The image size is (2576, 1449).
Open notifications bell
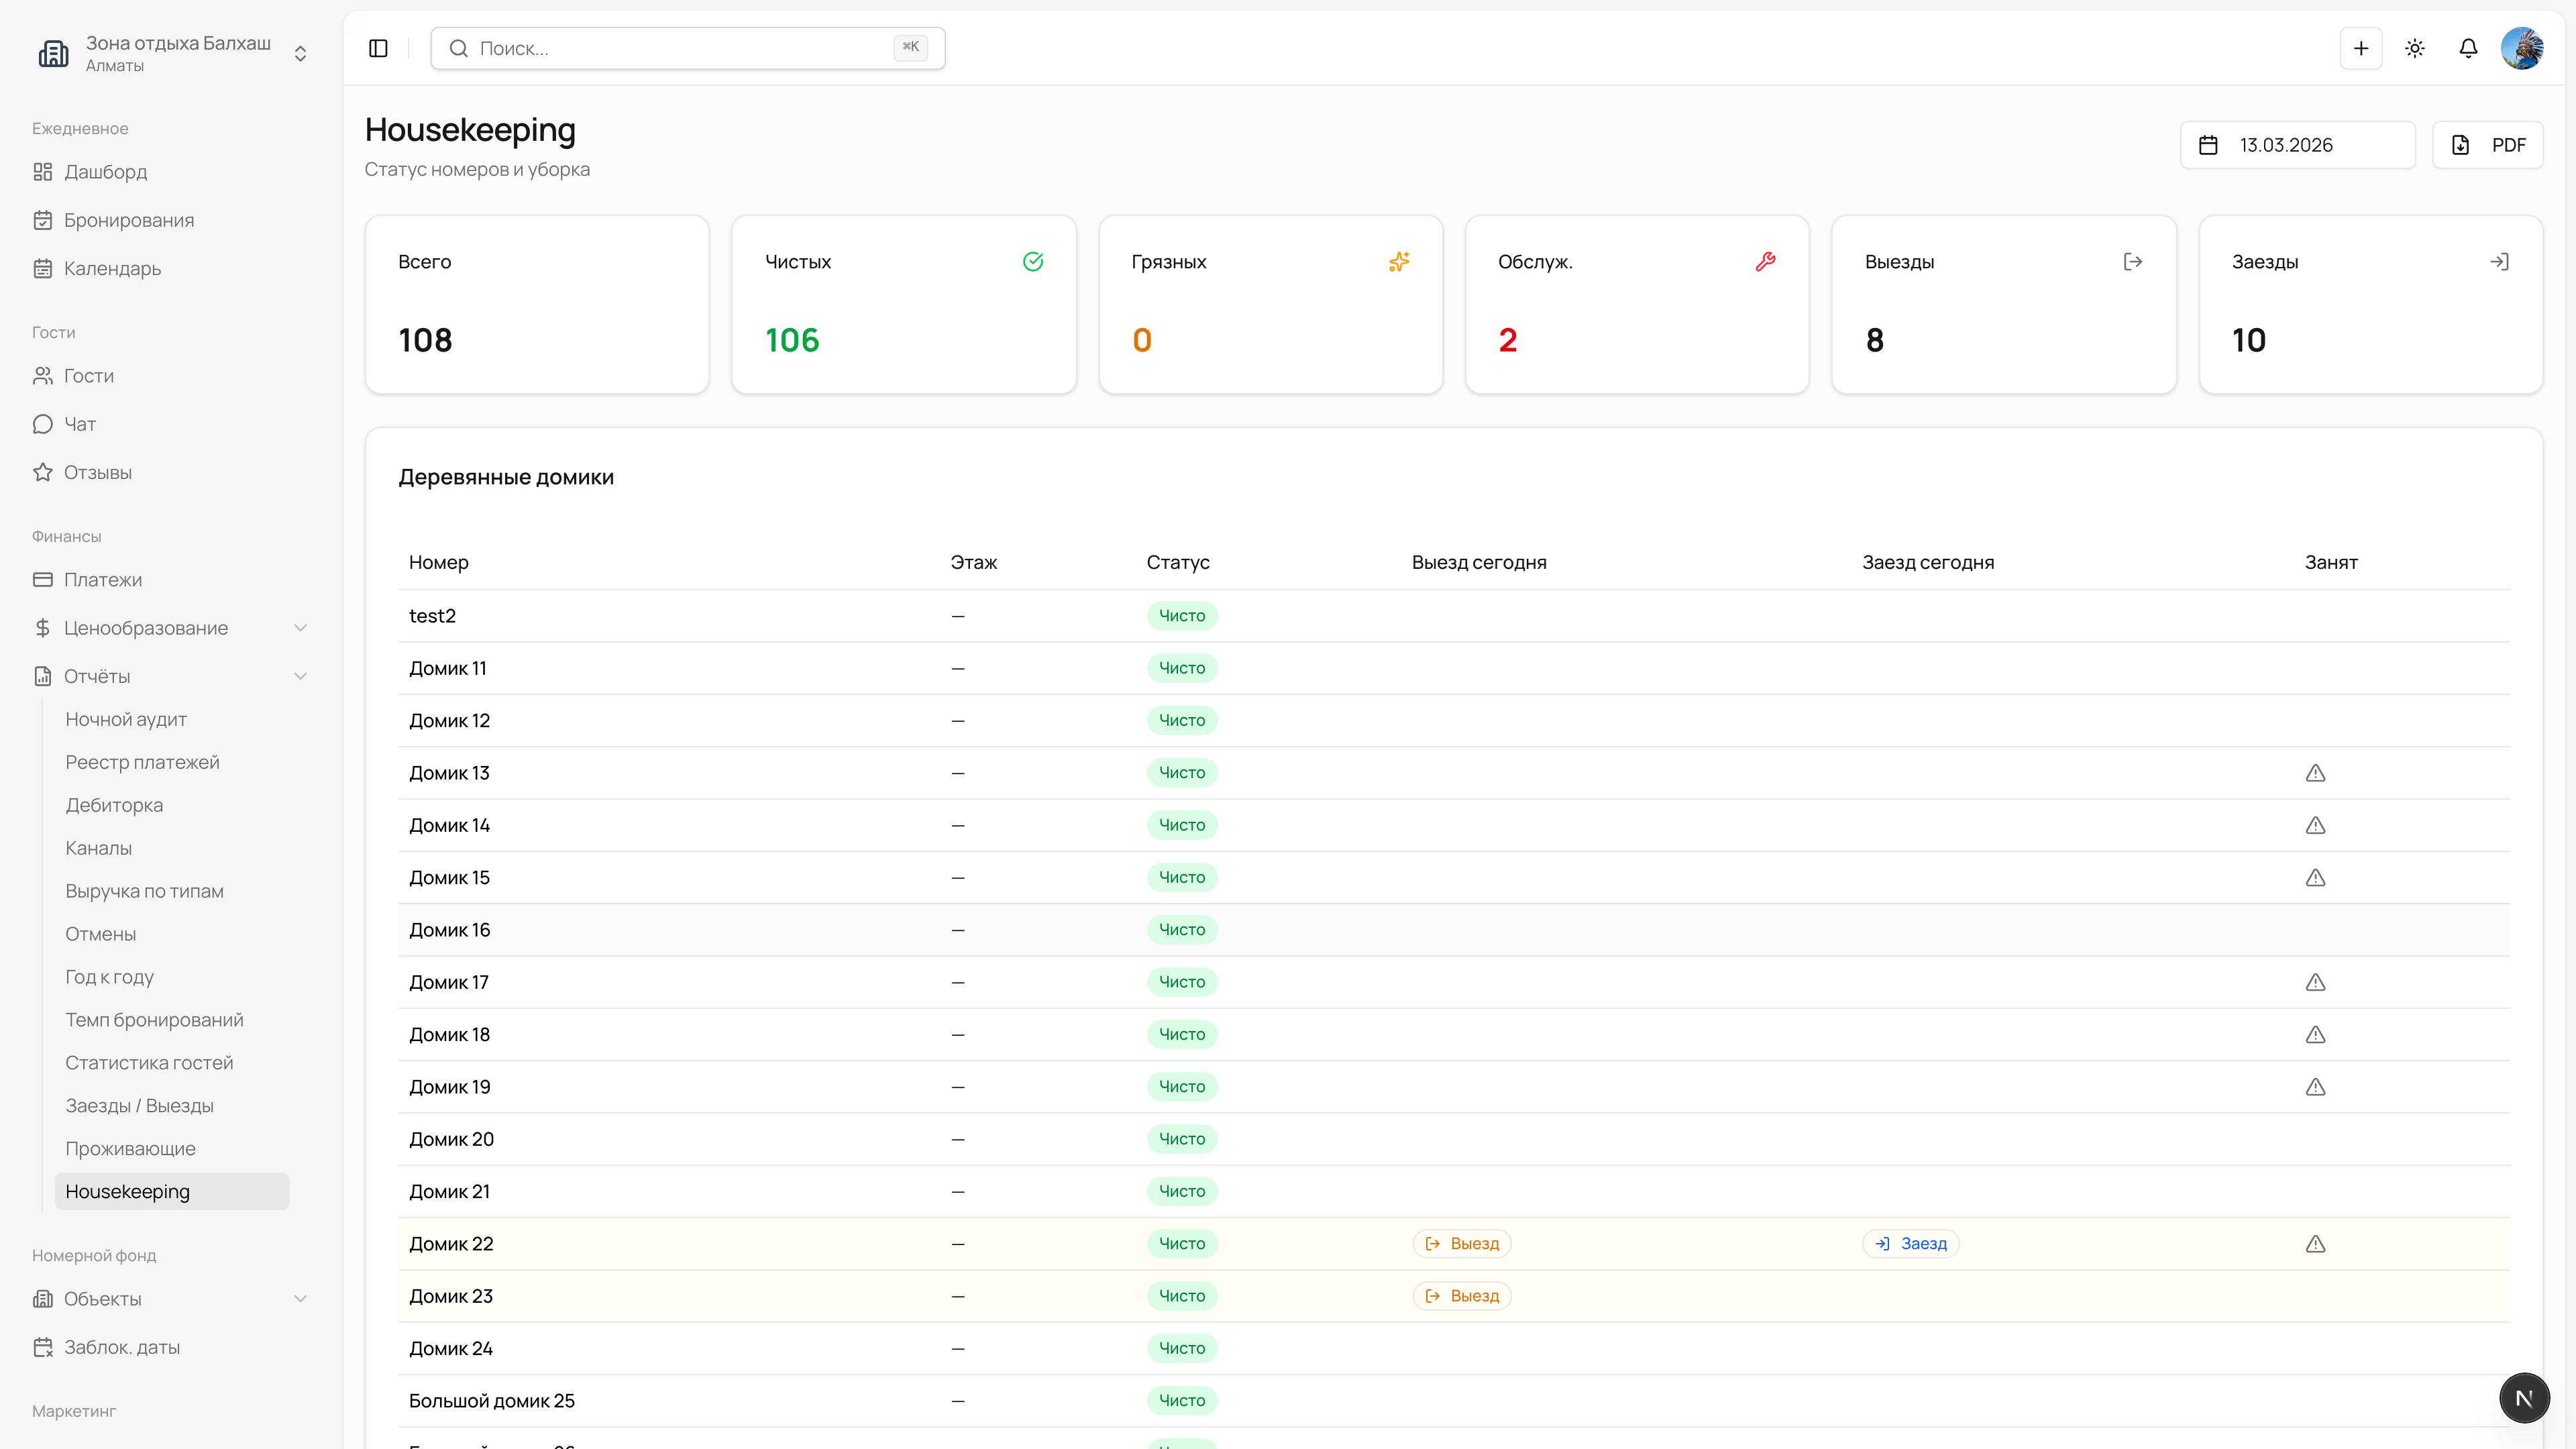(x=2468, y=48)
